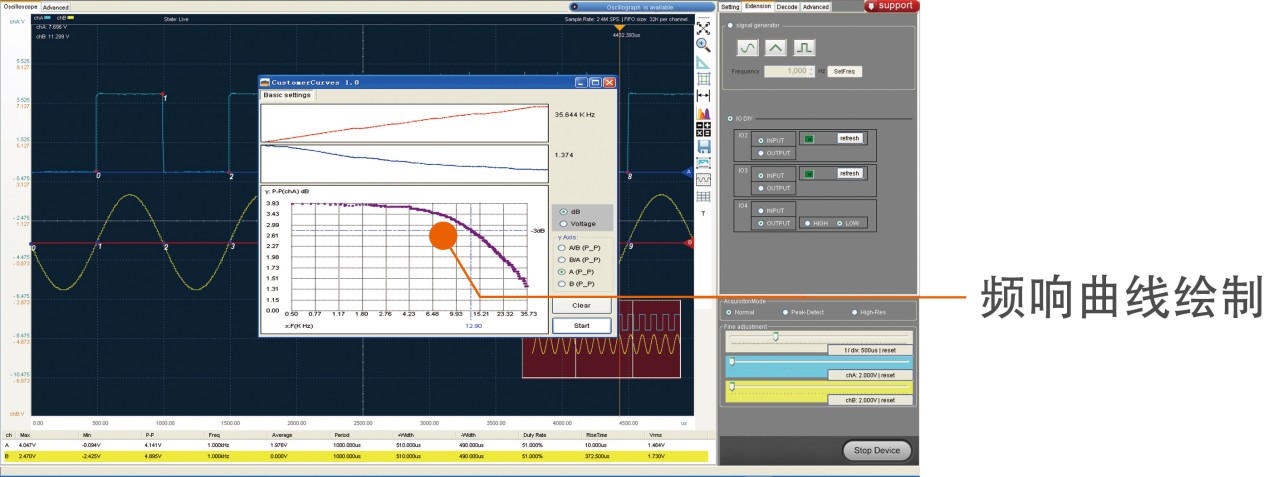This screenshot has height=477, width=1268.
Task: Click the save floppy disk icon
Action: click(x=703, y=146)
